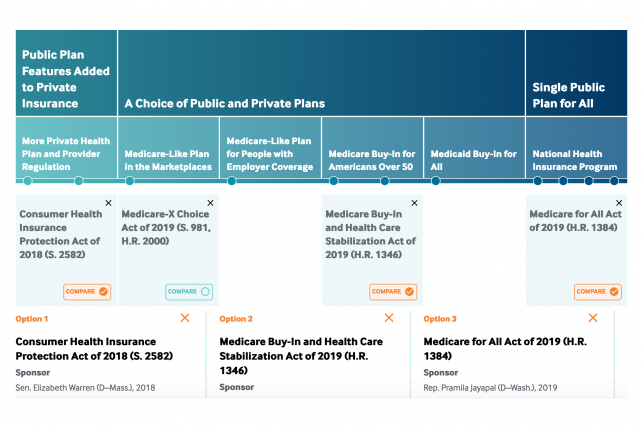The width and height of the screenshot is (643, 429).
Task: Close the Medicare for All Act card
Action: (x=618, y=203)
